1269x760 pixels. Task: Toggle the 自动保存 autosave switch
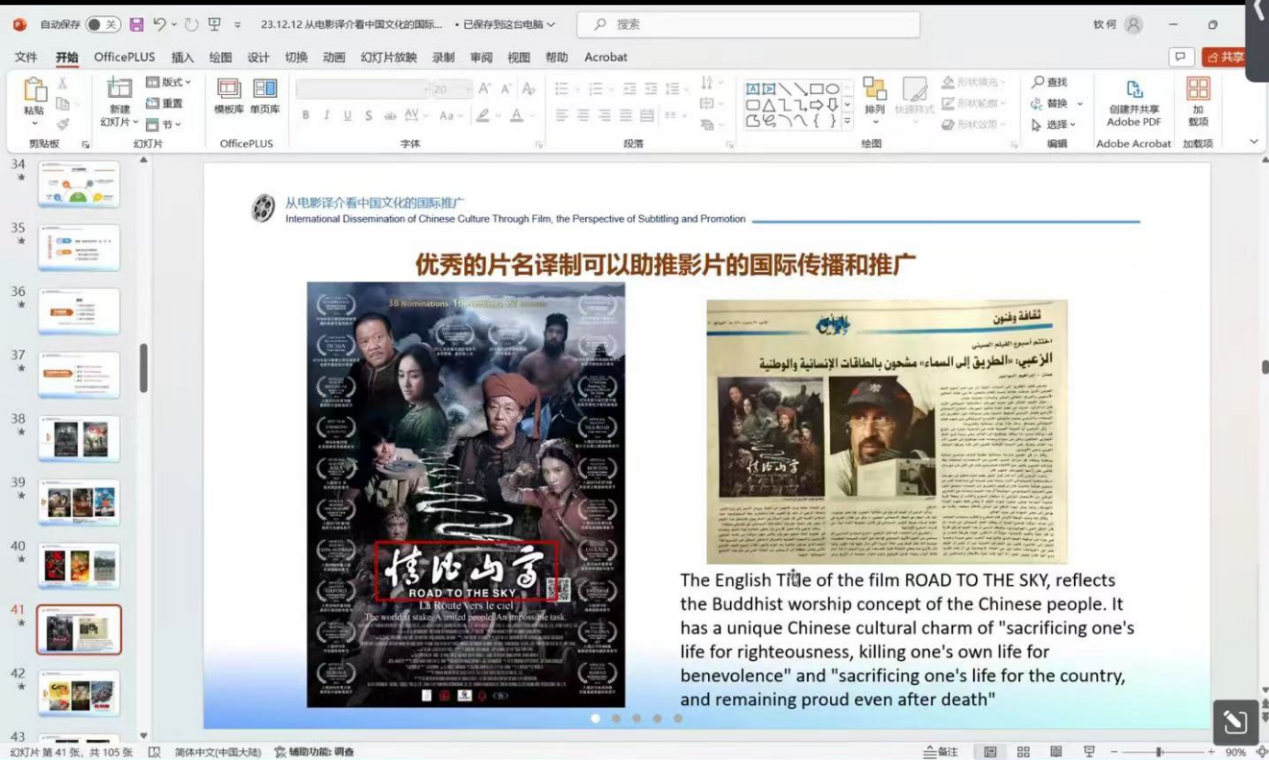click(x=103, y=24)
